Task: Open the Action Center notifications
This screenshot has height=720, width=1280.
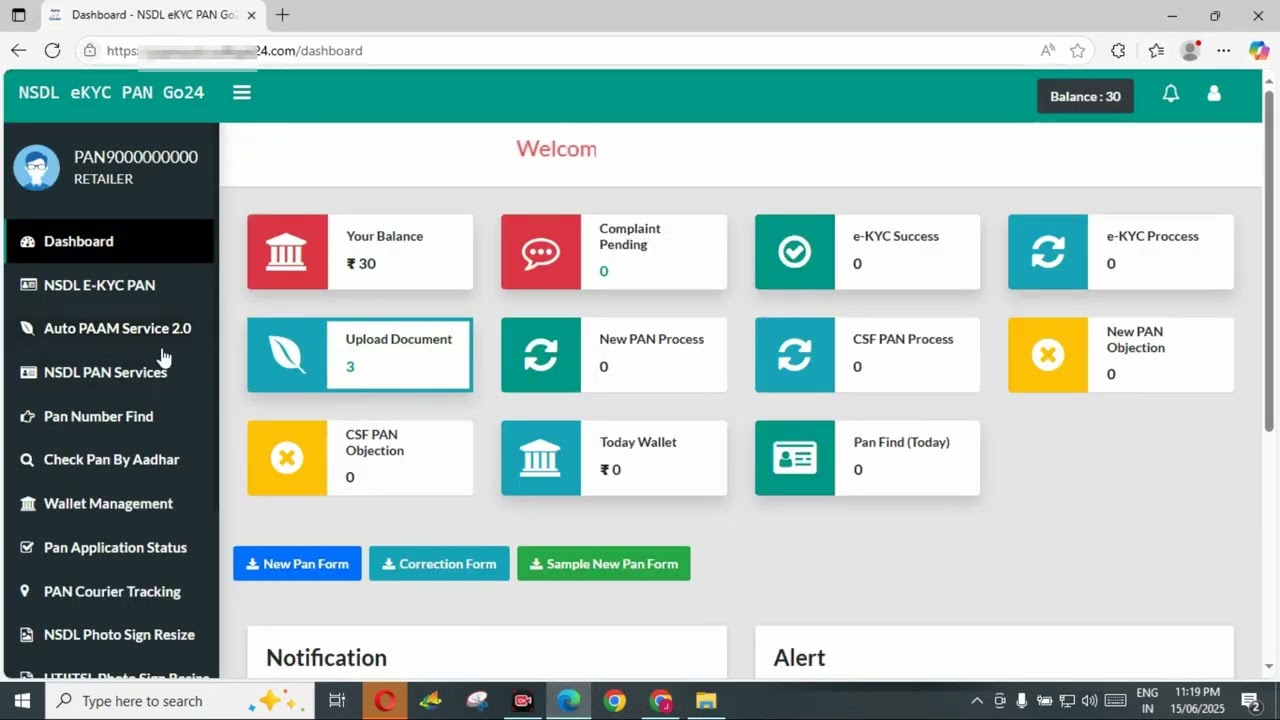Action: 1250,701
